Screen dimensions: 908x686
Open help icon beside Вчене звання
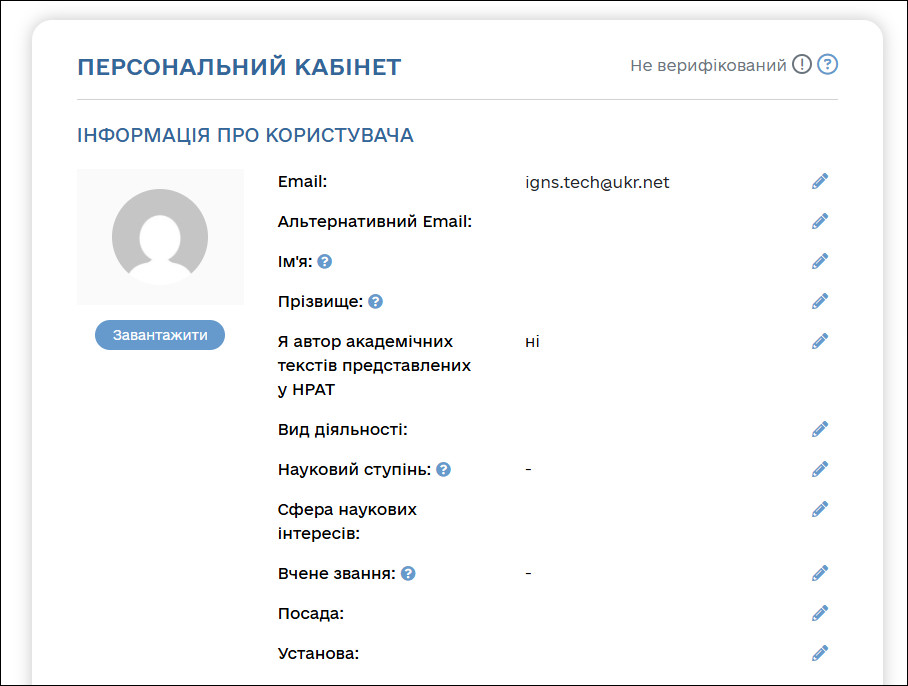click(x=408, y=574)
